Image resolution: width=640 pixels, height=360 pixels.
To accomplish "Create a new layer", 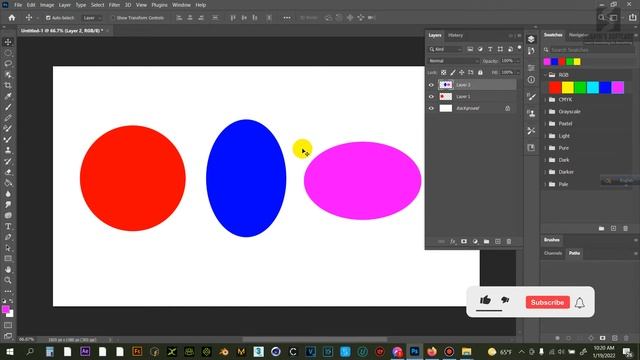I will tap(498, 242).
